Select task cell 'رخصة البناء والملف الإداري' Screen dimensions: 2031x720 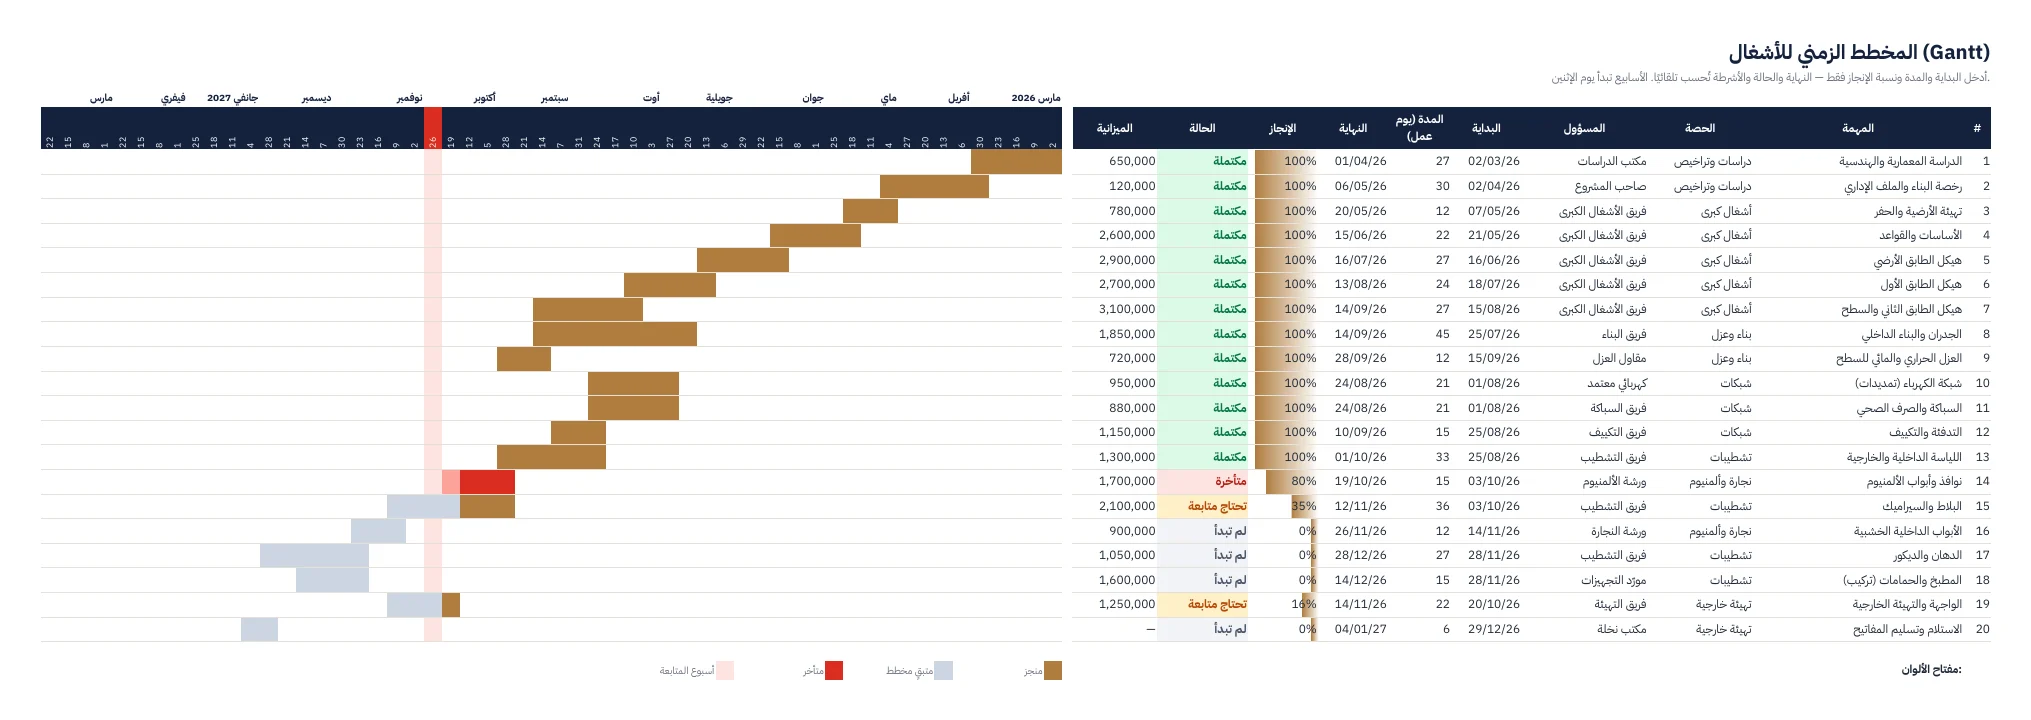[x=1903, y=186]
